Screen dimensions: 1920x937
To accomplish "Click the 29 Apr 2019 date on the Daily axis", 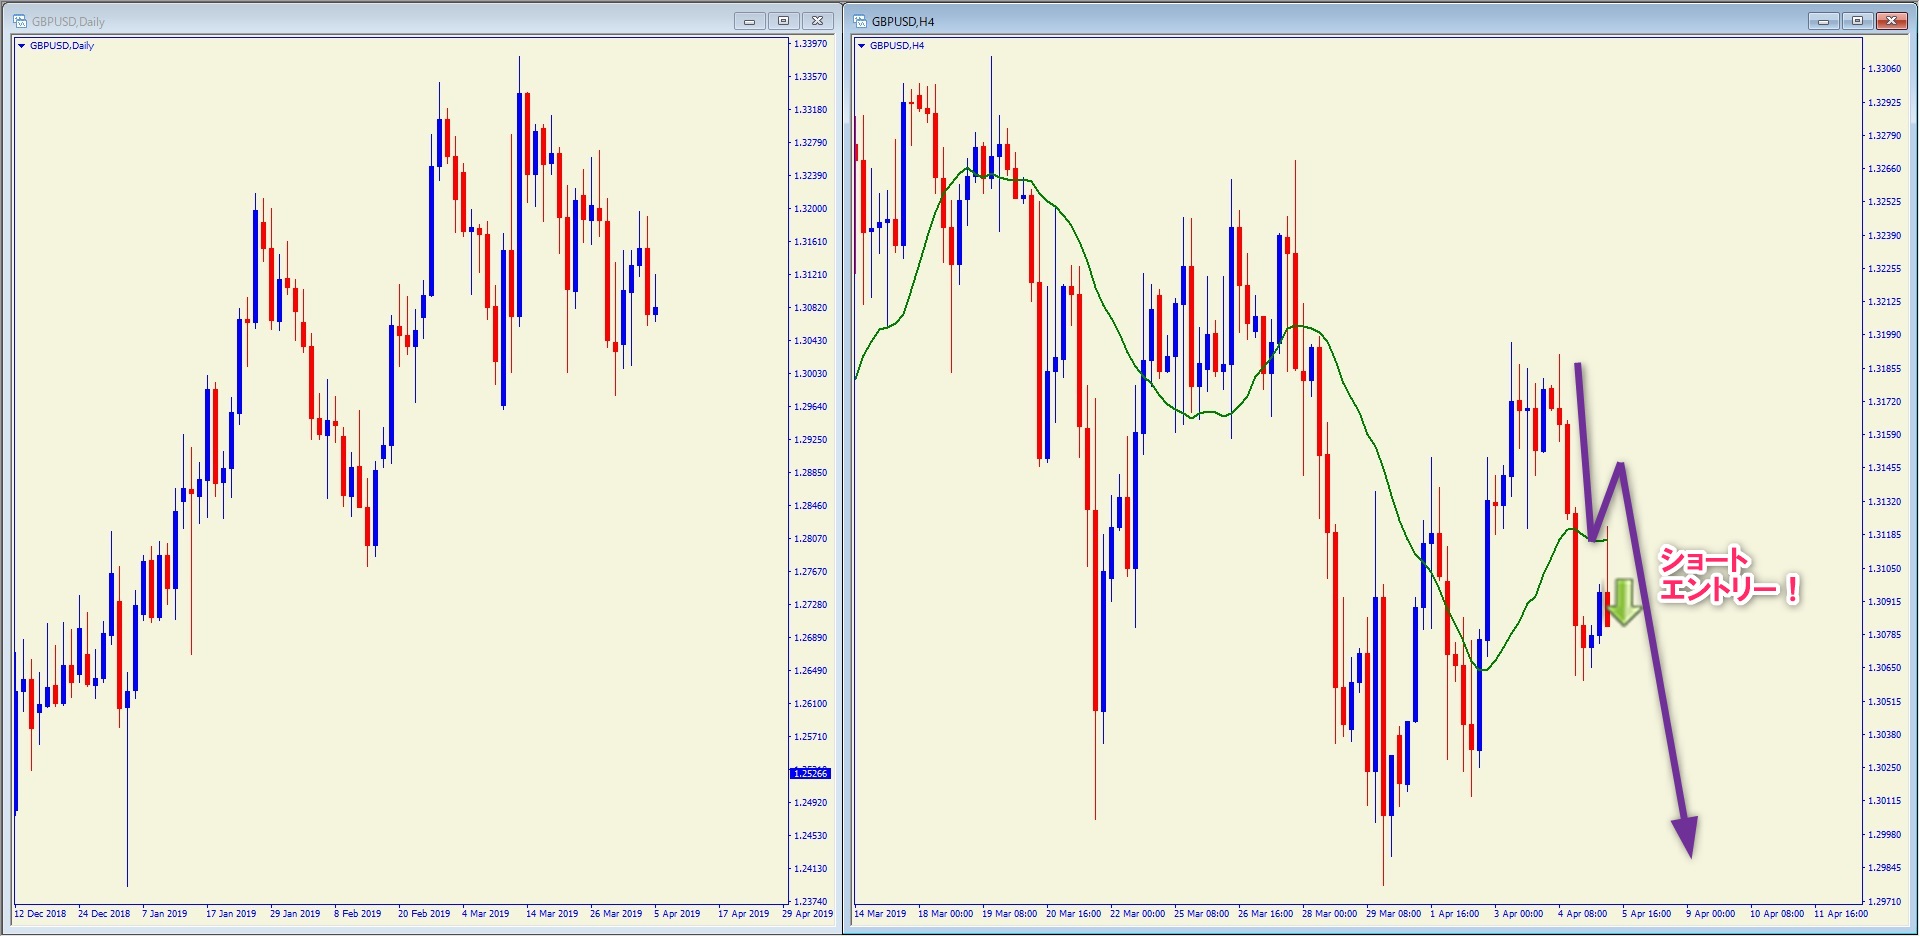I will [808, 914].
